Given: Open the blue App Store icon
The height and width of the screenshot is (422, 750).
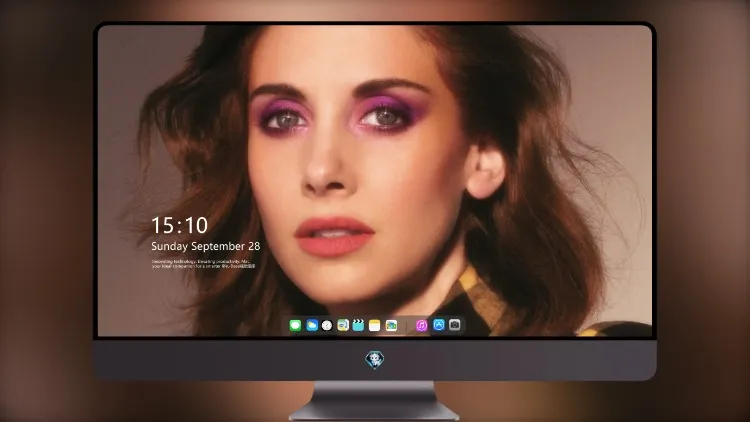Looking at the screenshot, I should point(439,325).
